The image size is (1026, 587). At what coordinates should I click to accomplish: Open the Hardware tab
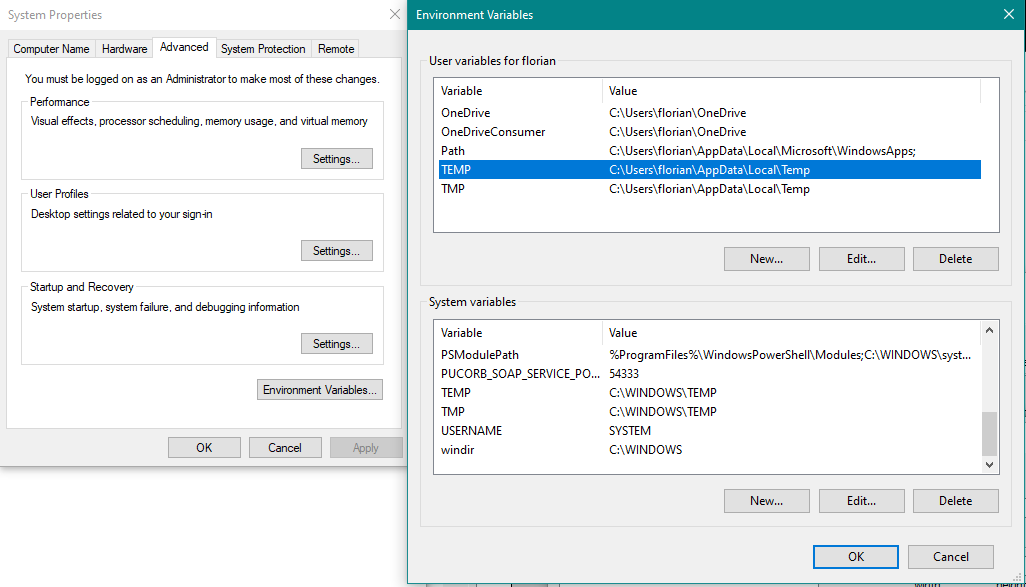(125, 49)
